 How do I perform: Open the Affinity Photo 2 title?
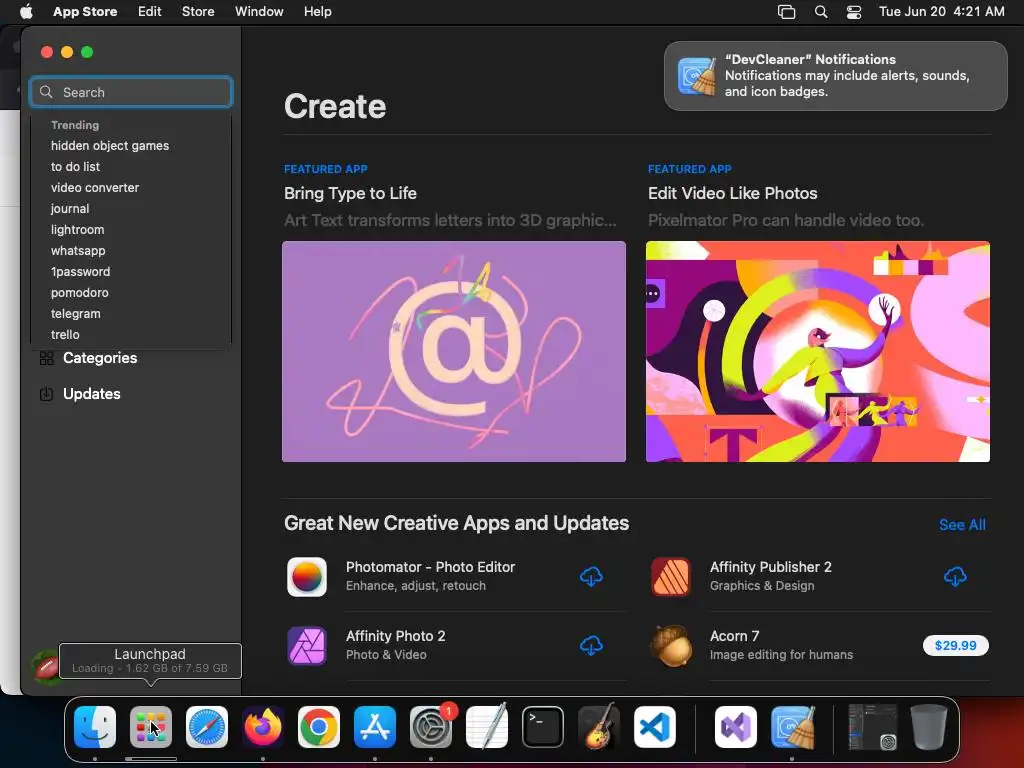pyautogui.click(x=395, y=636)
